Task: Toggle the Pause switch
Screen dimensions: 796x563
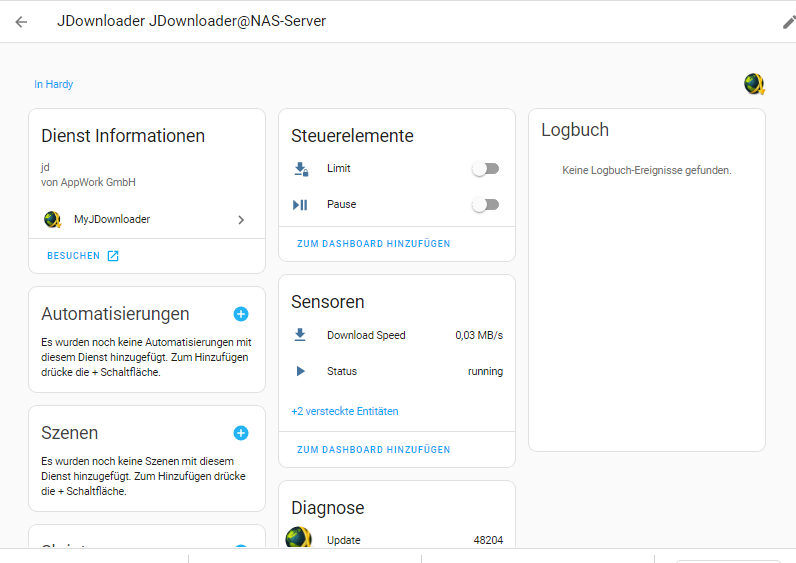Action: 485,205
